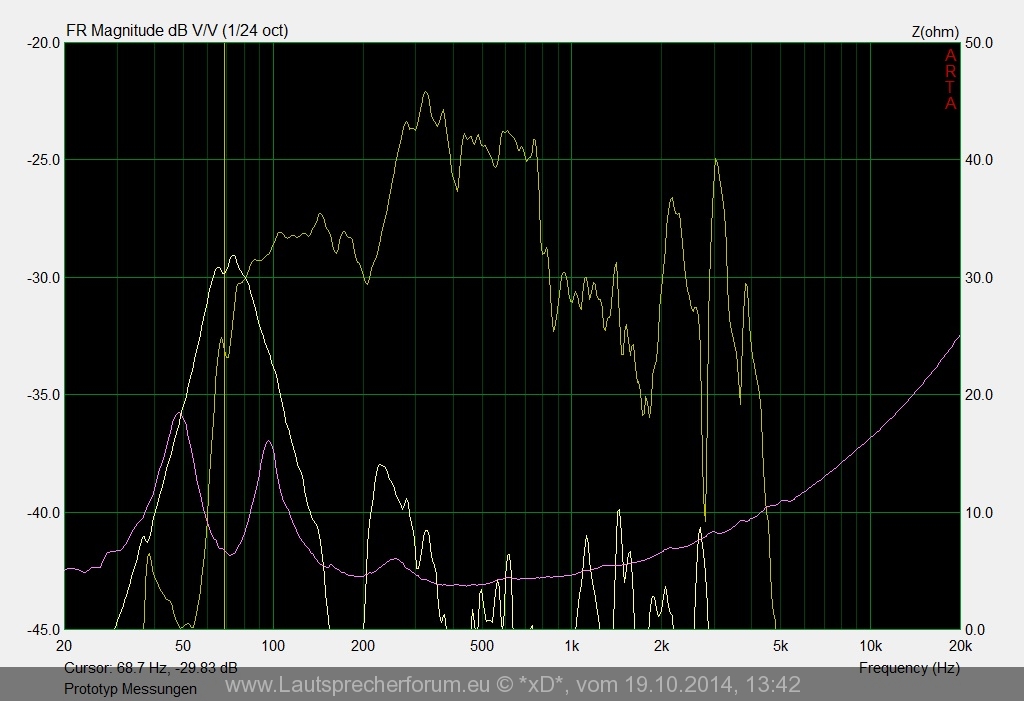Click the 'Cursor: 68.7 Hz, -29.83 dB' readout
The height and width of the screenshot is (701, 1024).
click(x=151, y=668)
